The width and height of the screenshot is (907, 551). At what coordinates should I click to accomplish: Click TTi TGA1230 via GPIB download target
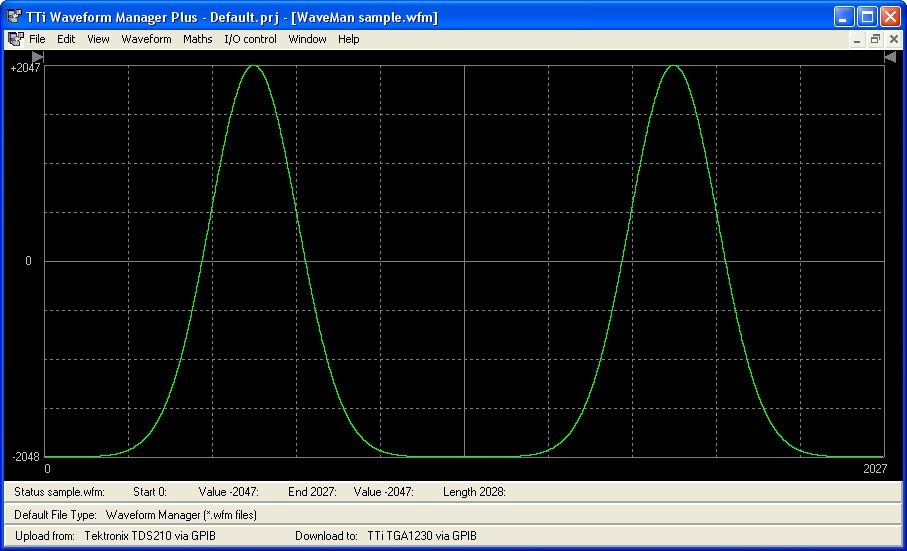click(x=422, y=536)
